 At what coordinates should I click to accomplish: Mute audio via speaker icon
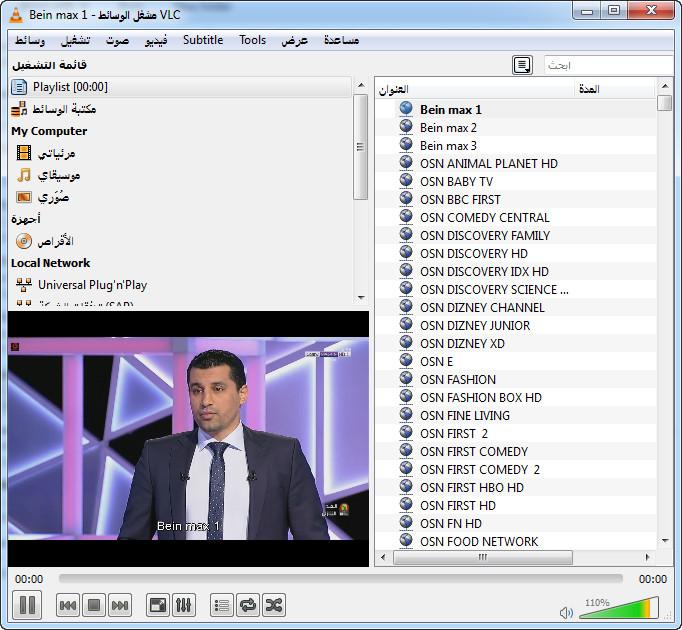coord(566,612)
